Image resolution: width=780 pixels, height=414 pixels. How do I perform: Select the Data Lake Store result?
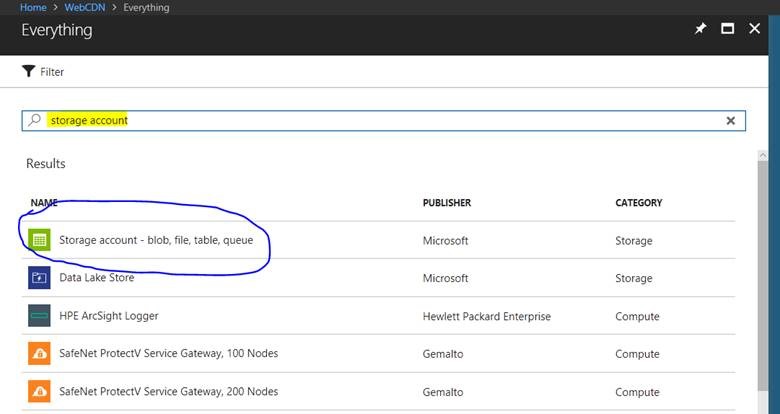(379, 278)
